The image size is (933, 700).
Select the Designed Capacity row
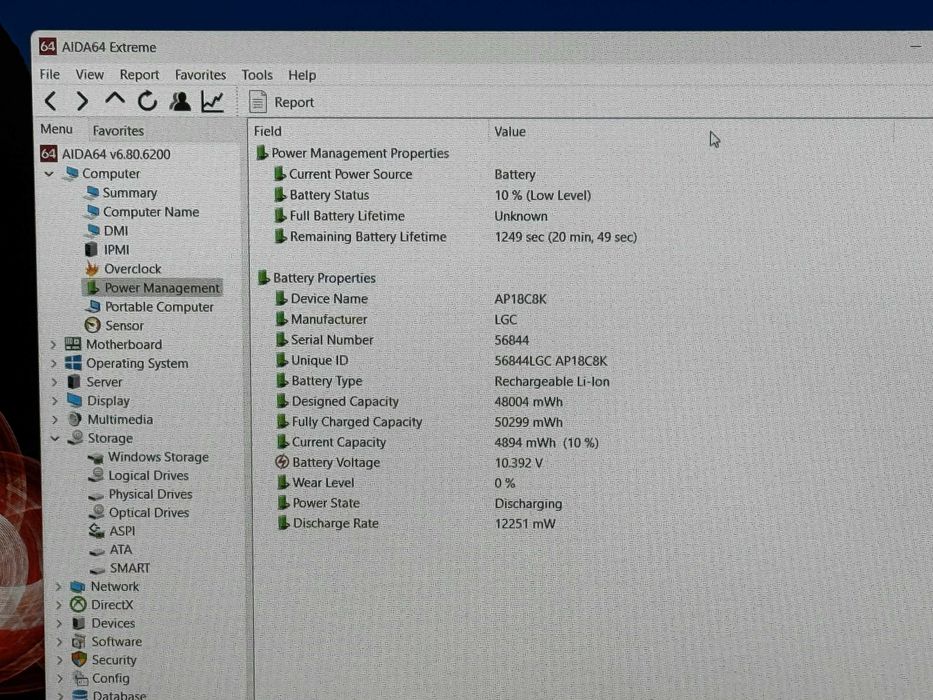[x=419, y=402]
